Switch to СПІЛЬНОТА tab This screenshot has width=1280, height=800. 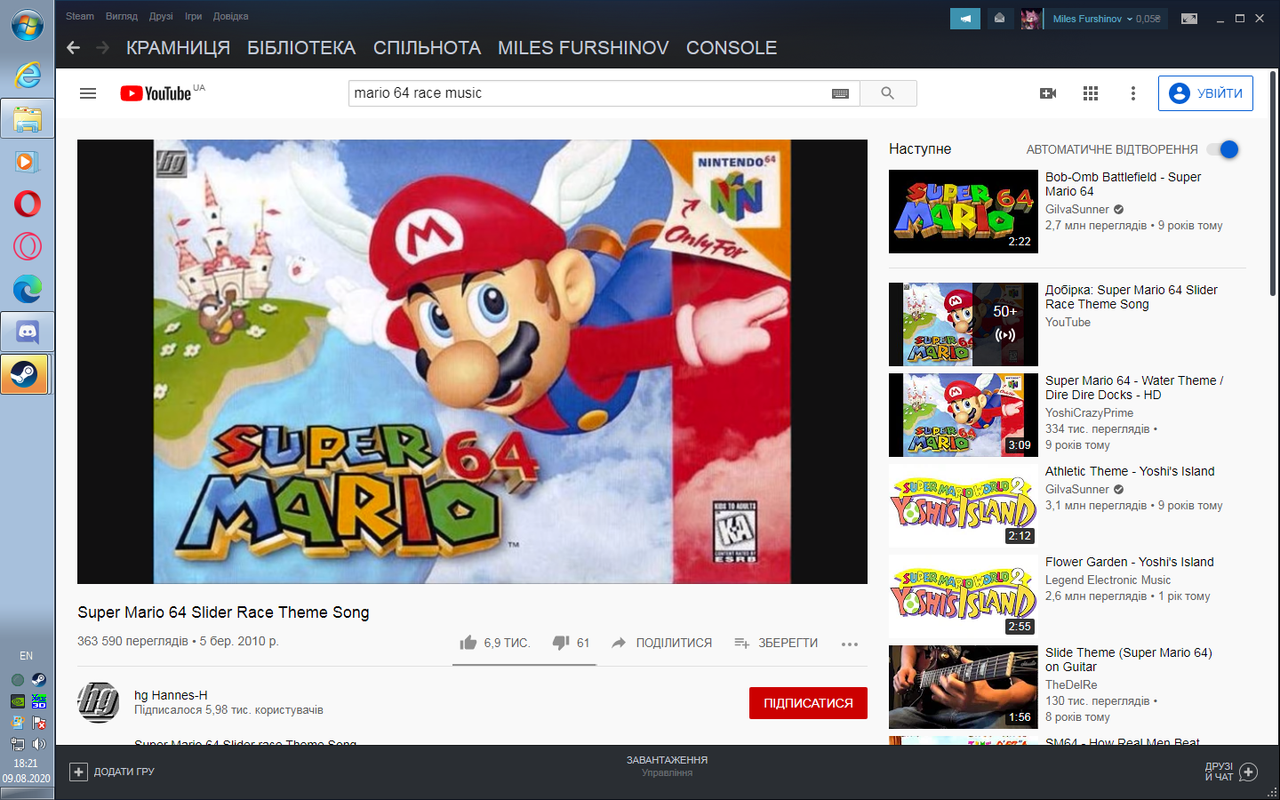[x=427, y=47]
